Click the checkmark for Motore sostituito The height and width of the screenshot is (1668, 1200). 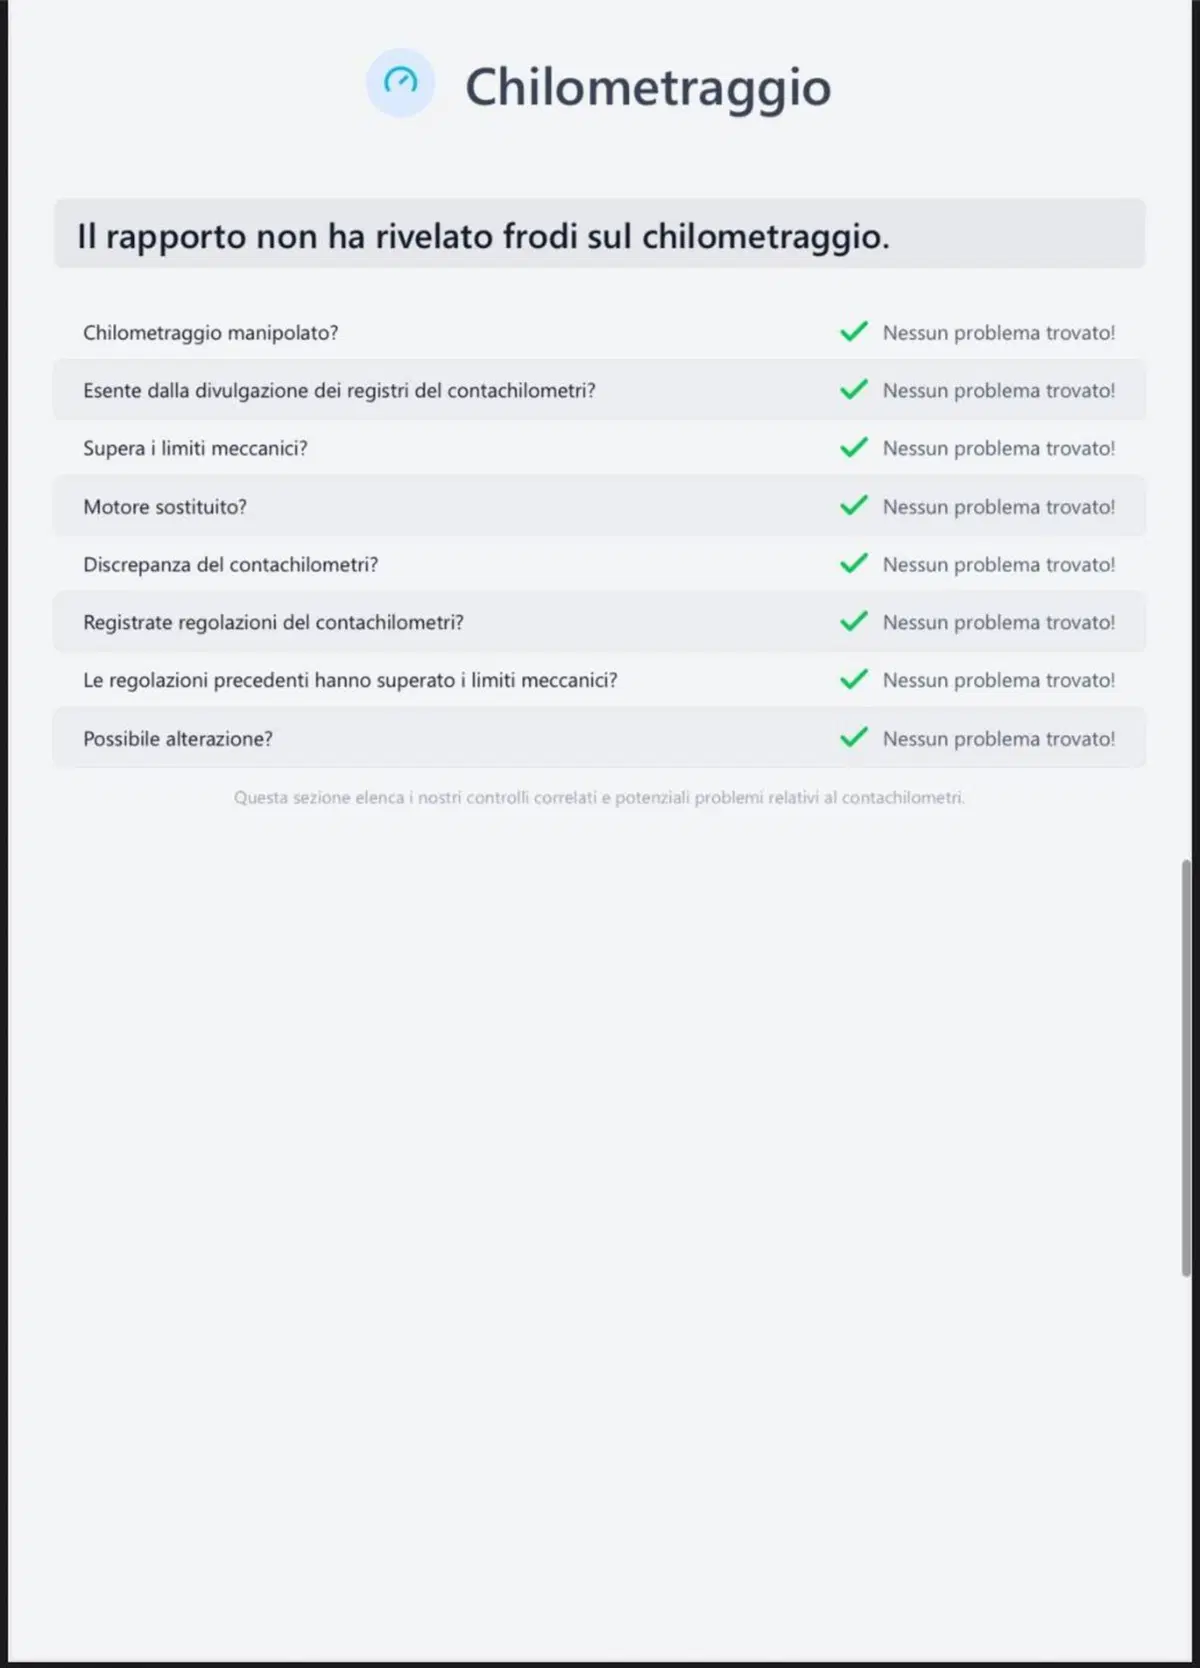(x=854, y=506)
